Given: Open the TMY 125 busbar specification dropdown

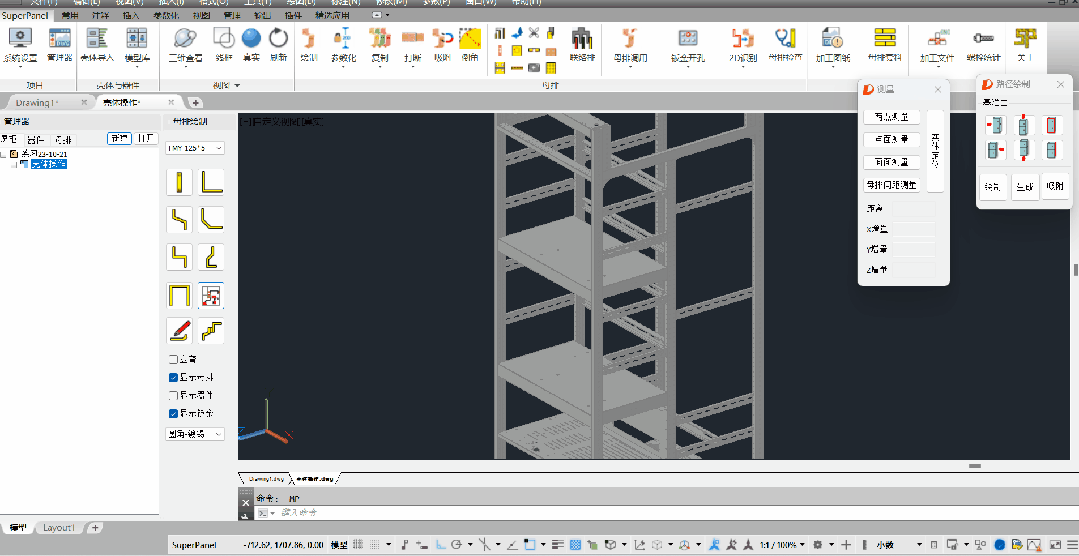Looking at the screenshot, I should [x=195, y=148].
